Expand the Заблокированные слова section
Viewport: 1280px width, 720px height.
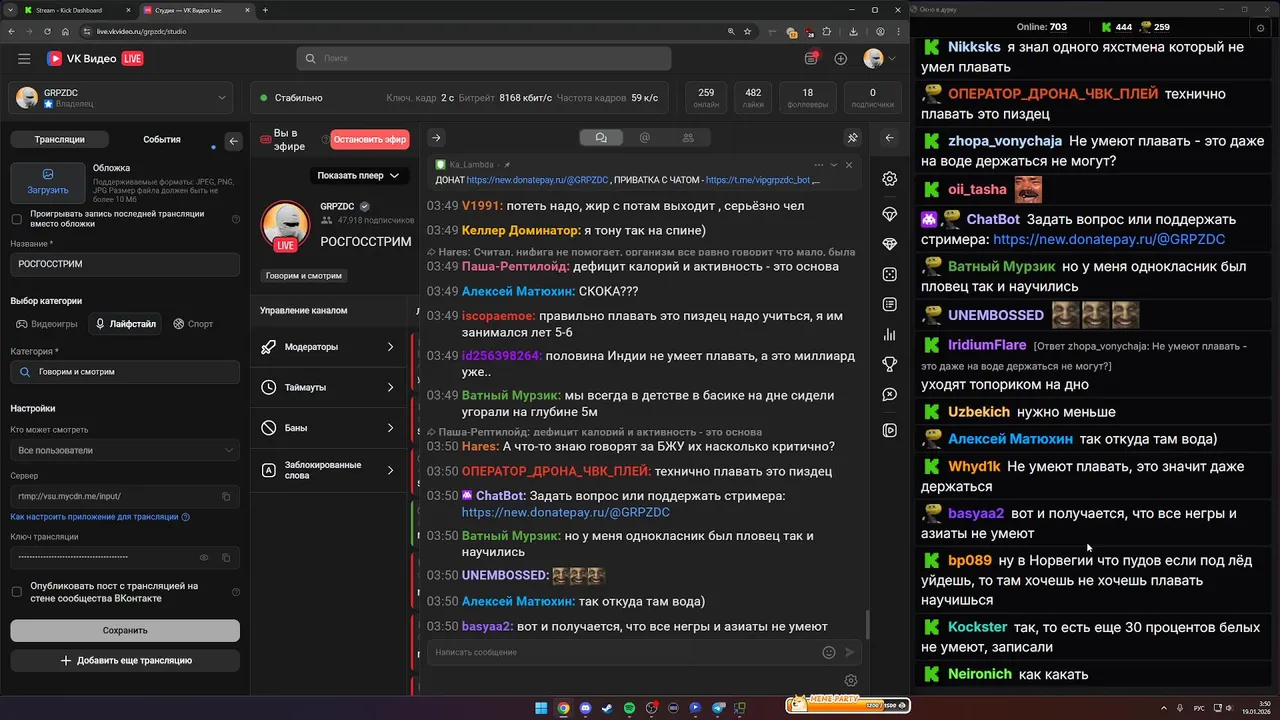[330, 470]
